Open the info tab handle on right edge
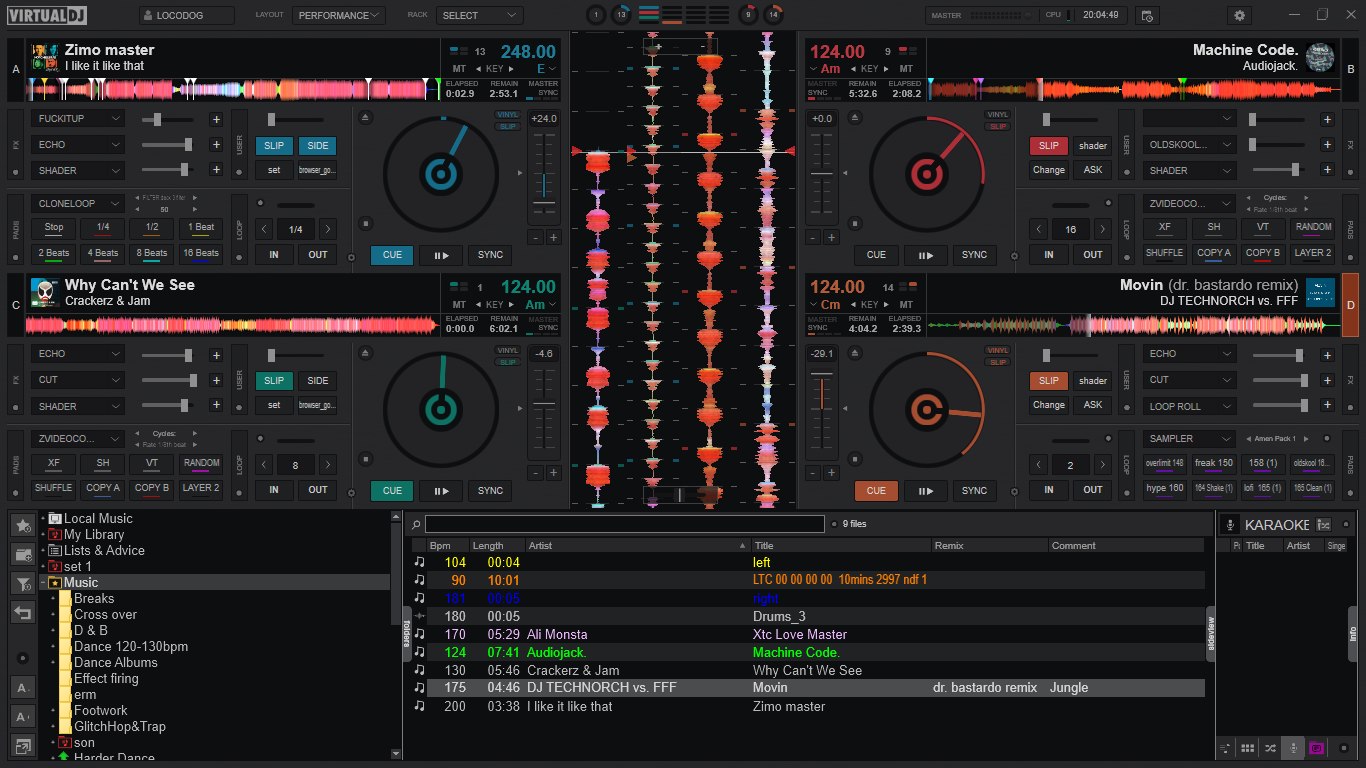1366x768 pixels. point(1353,634)
